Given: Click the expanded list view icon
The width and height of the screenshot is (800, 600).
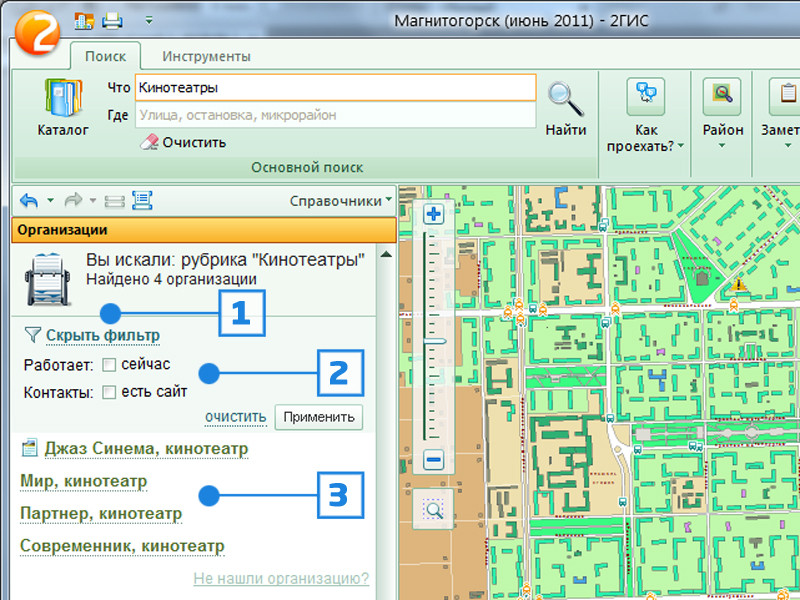Looking at the screenshot, I should tap(142, 201).
